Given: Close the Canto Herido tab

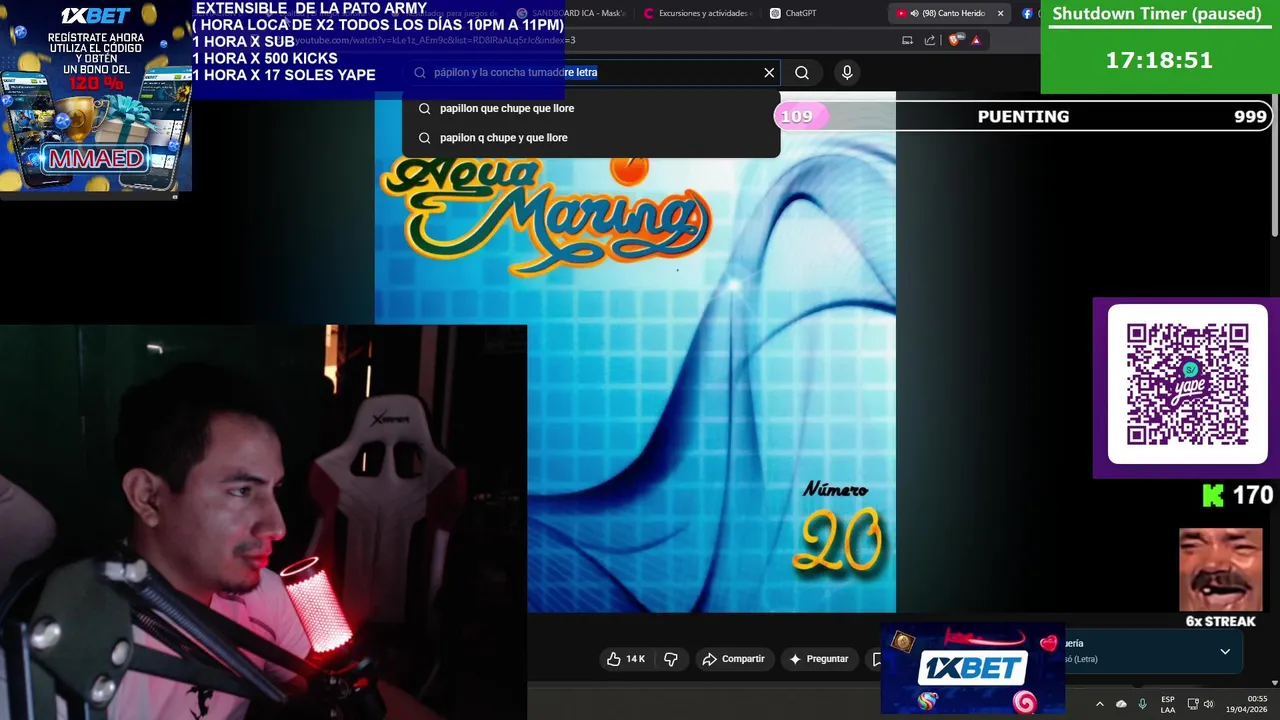Looking at the screenshot, I should [x=1000, y=13].
